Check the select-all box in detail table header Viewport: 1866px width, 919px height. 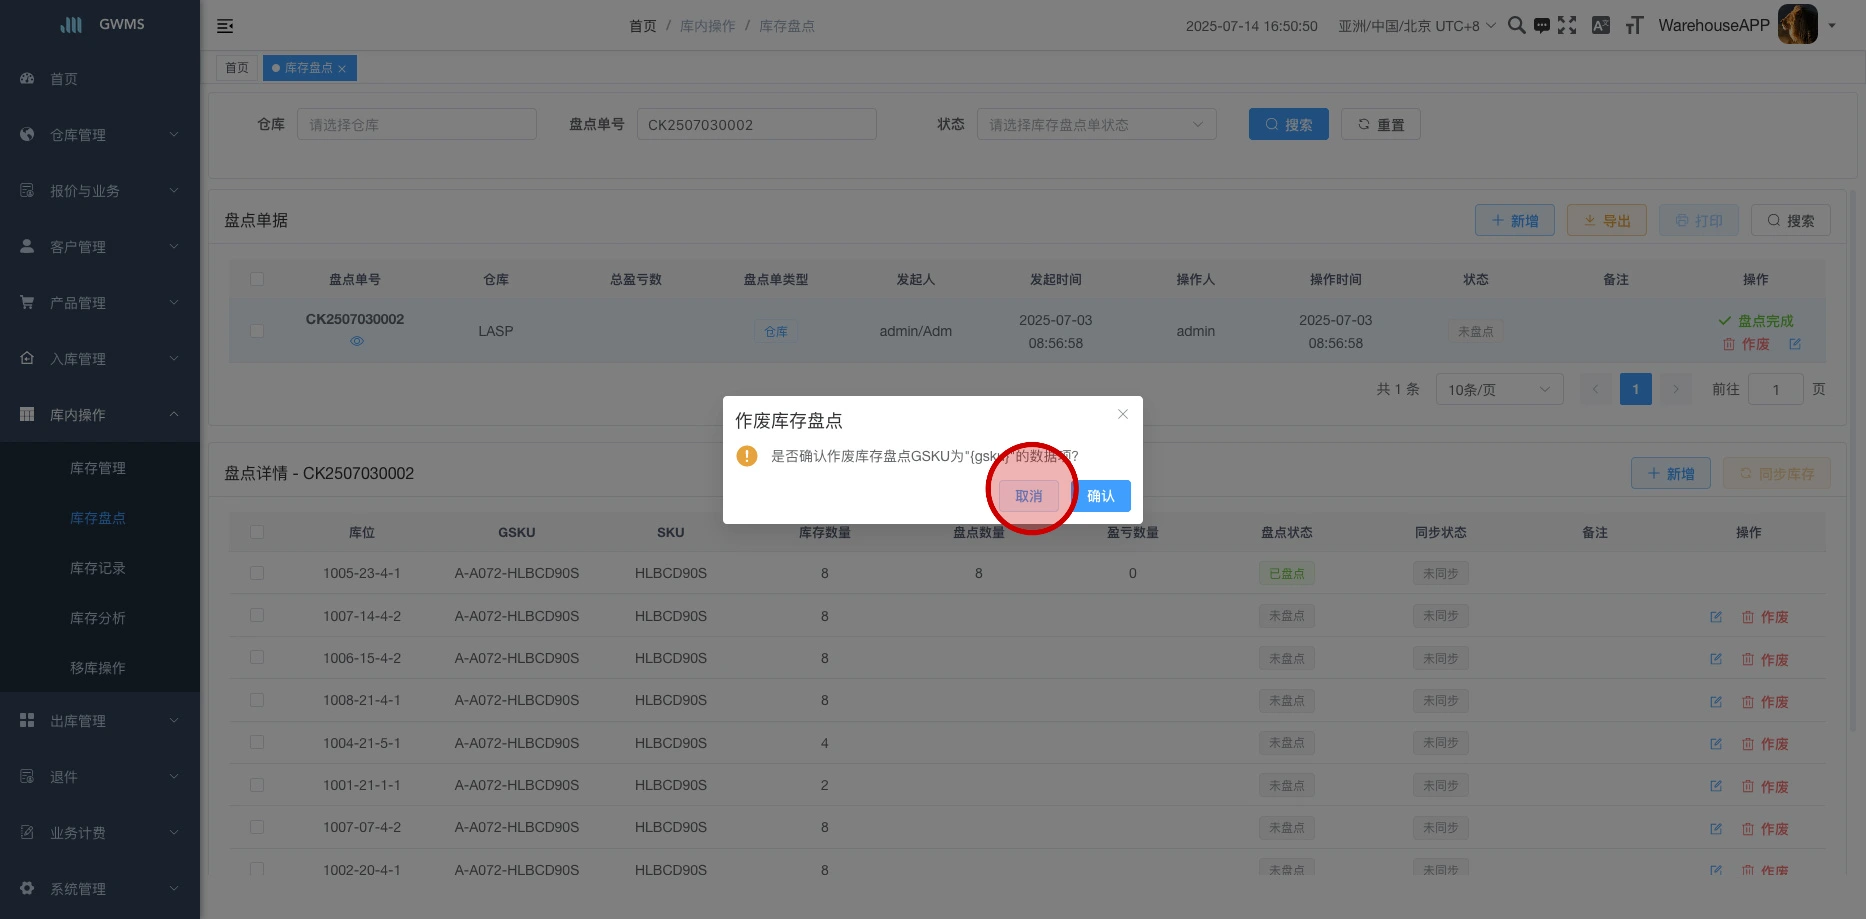(257, 532)
